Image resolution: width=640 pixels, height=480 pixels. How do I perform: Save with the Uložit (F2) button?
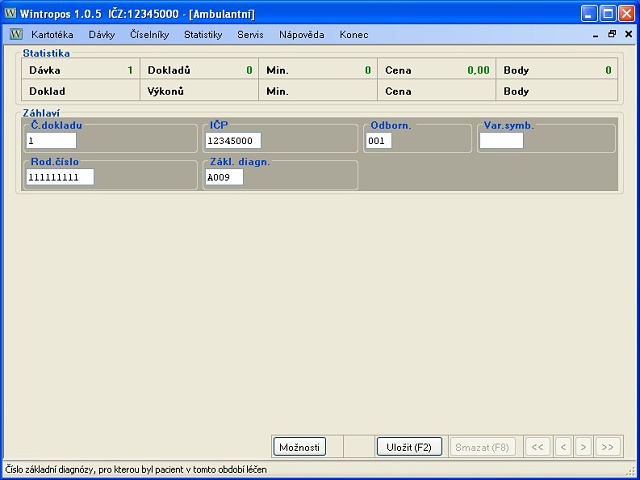(x=409, y=447)
